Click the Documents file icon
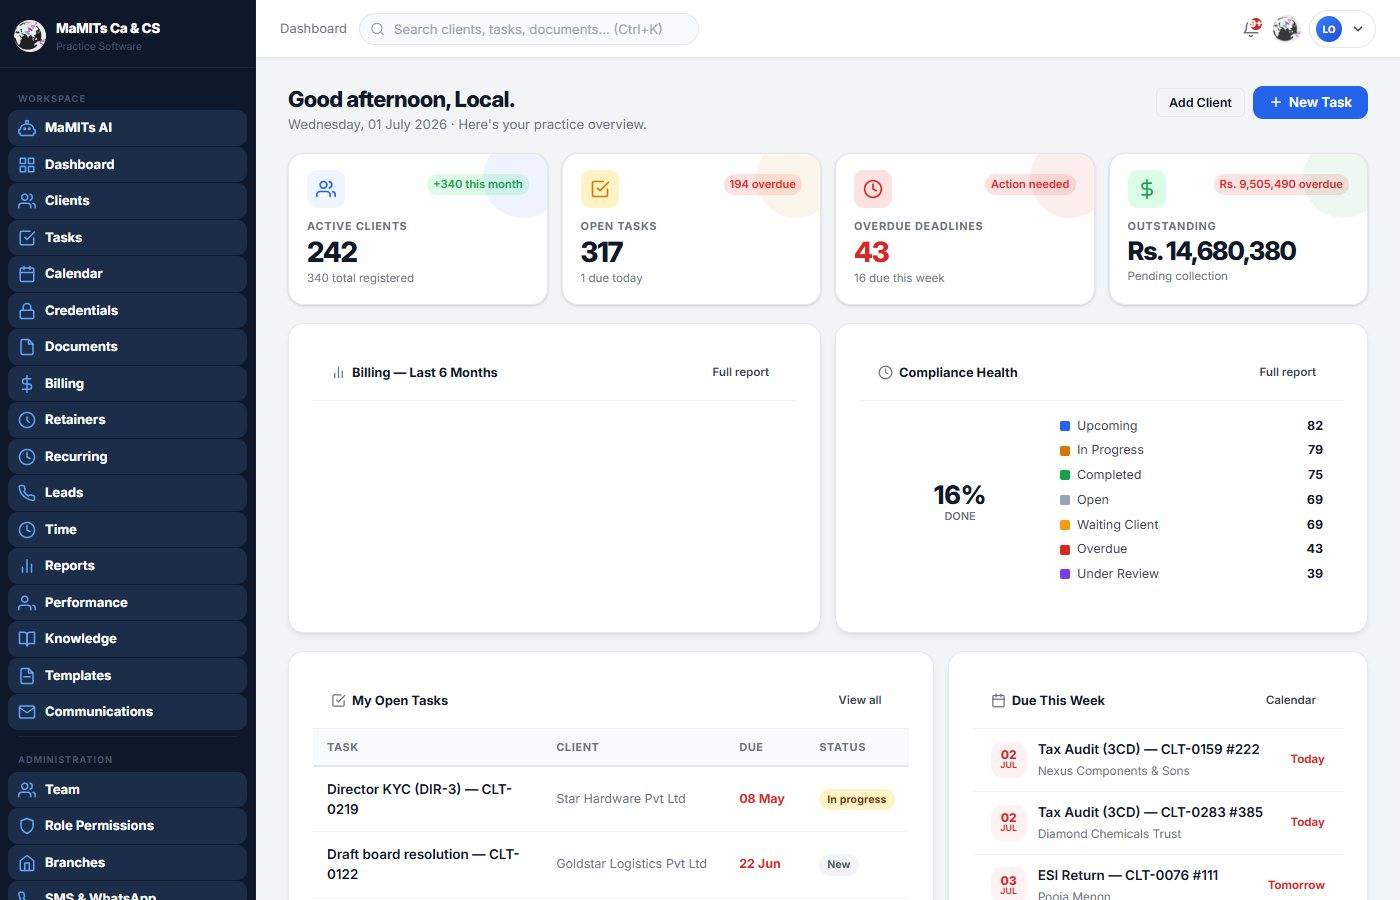The width and height of the screenshot is (1400, 900). [x=27, y=347]
